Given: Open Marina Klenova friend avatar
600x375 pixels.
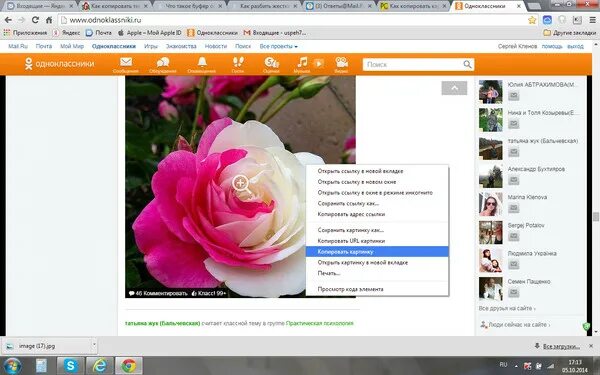Looking at the screenshot, I should (491, 204).
